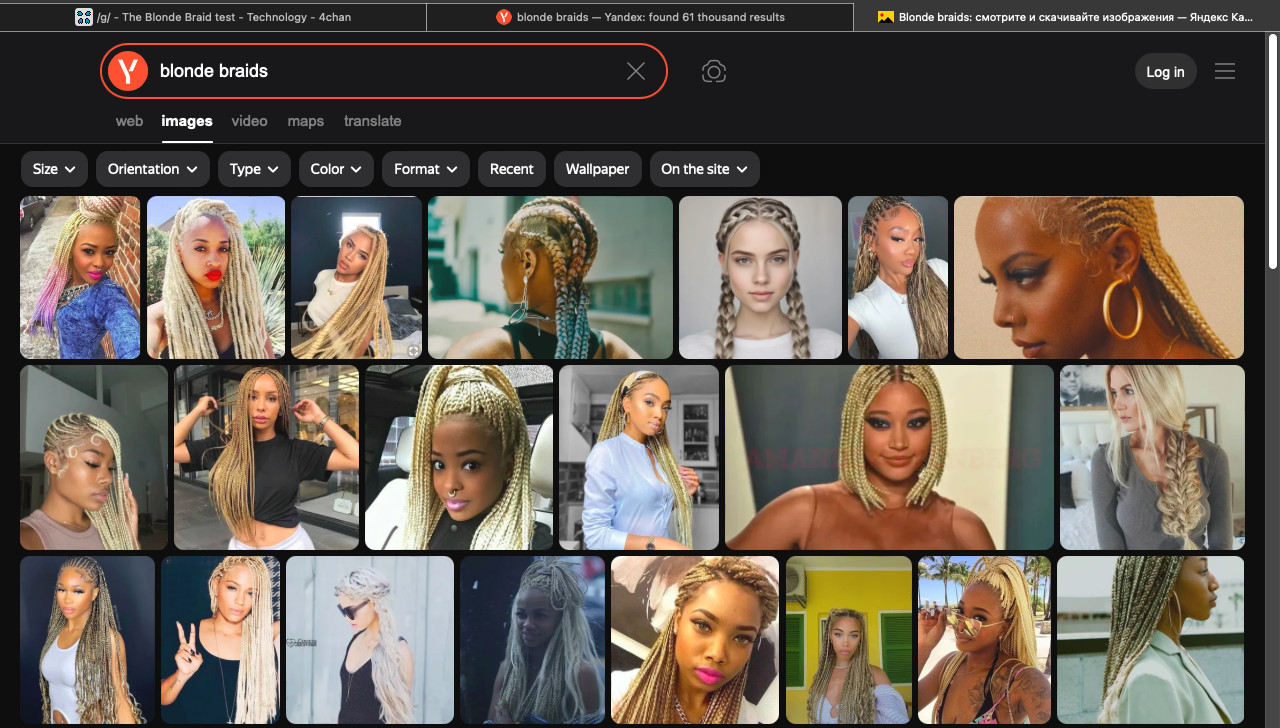
Task: Open the hamburger menu icon
Action: click(1225, 71)
